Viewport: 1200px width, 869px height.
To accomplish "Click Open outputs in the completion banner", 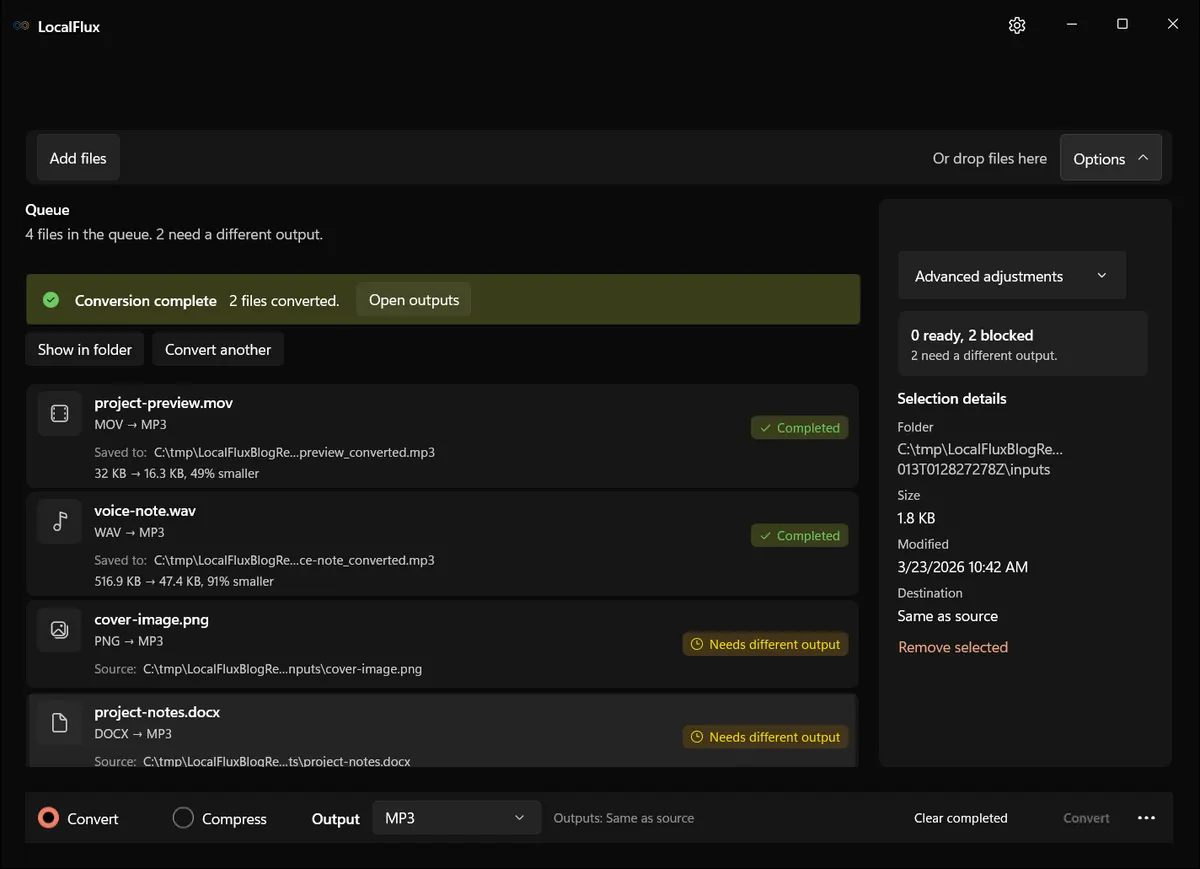I will point(414,300).
